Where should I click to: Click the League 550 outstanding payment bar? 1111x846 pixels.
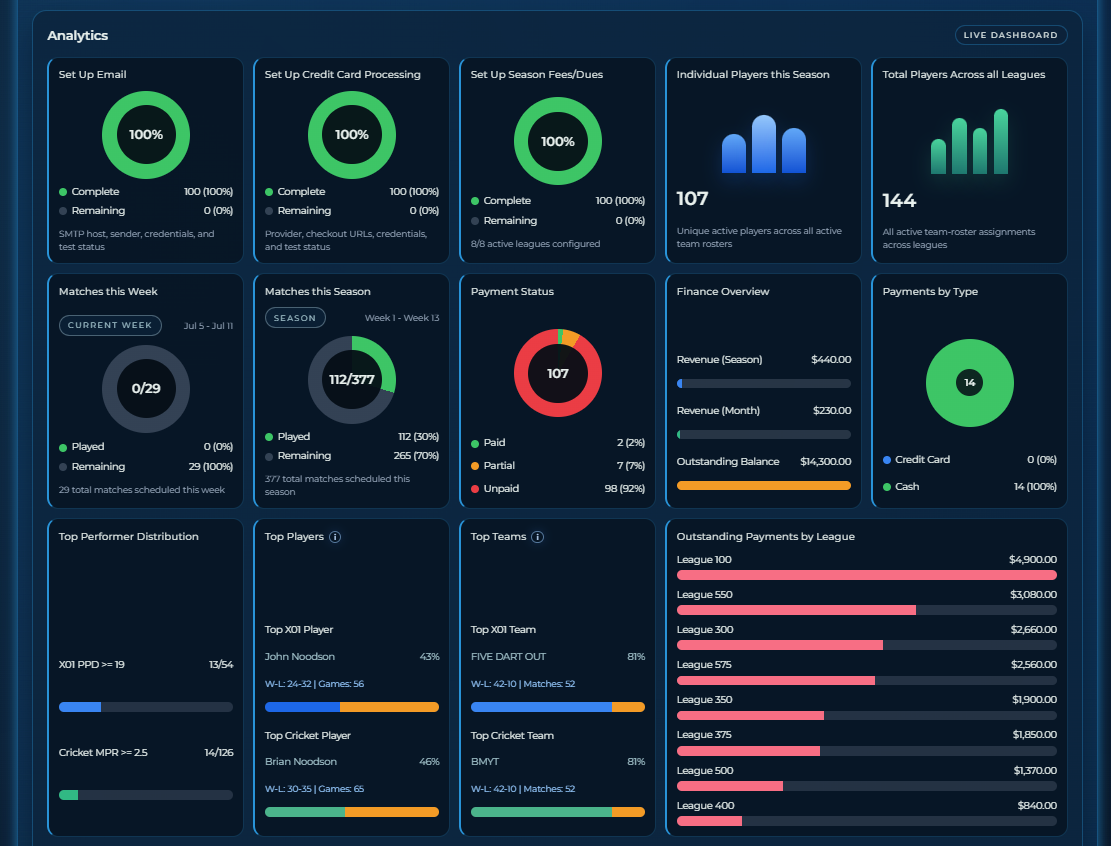coord(867,610)
